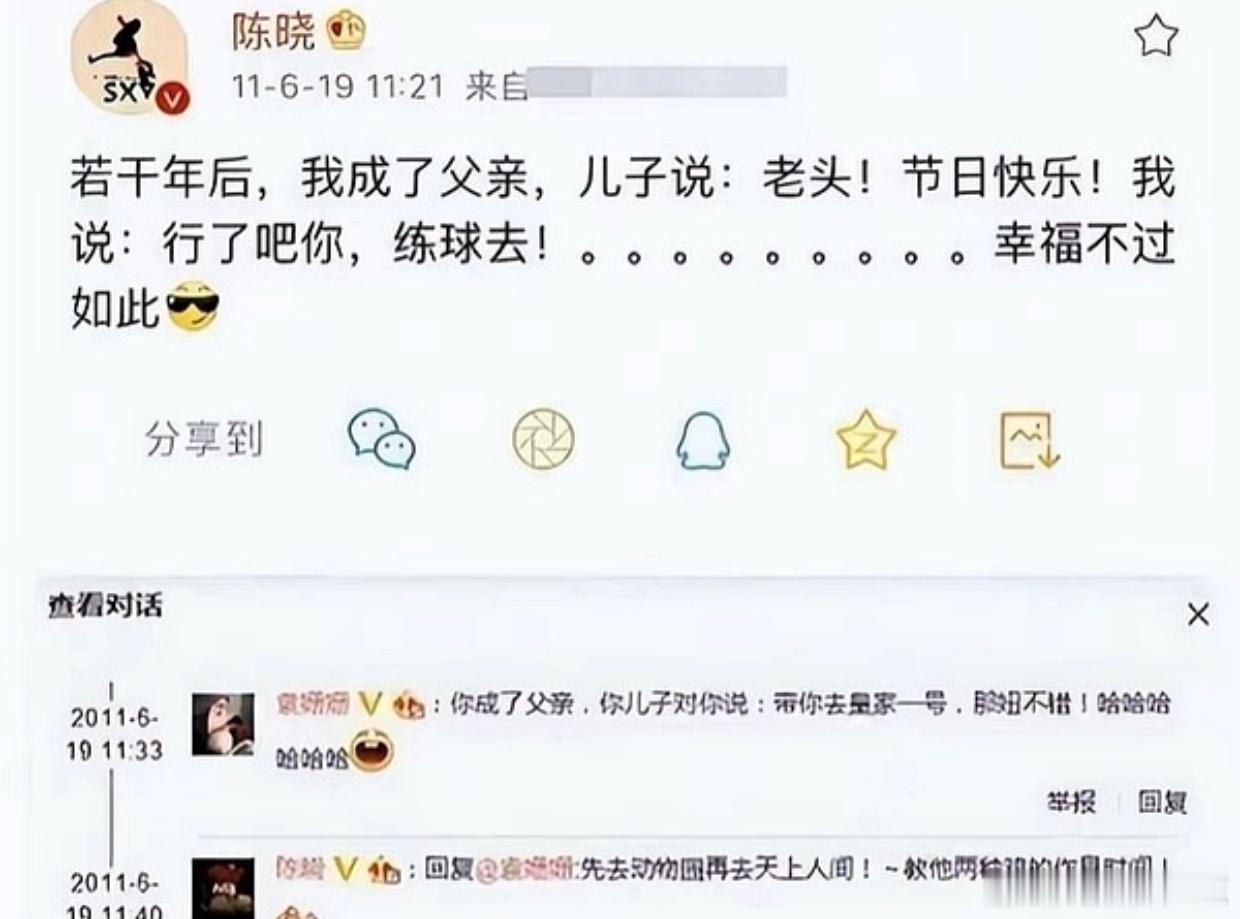
Task: Share post to Qzone star icon
Action: [866, 440]
